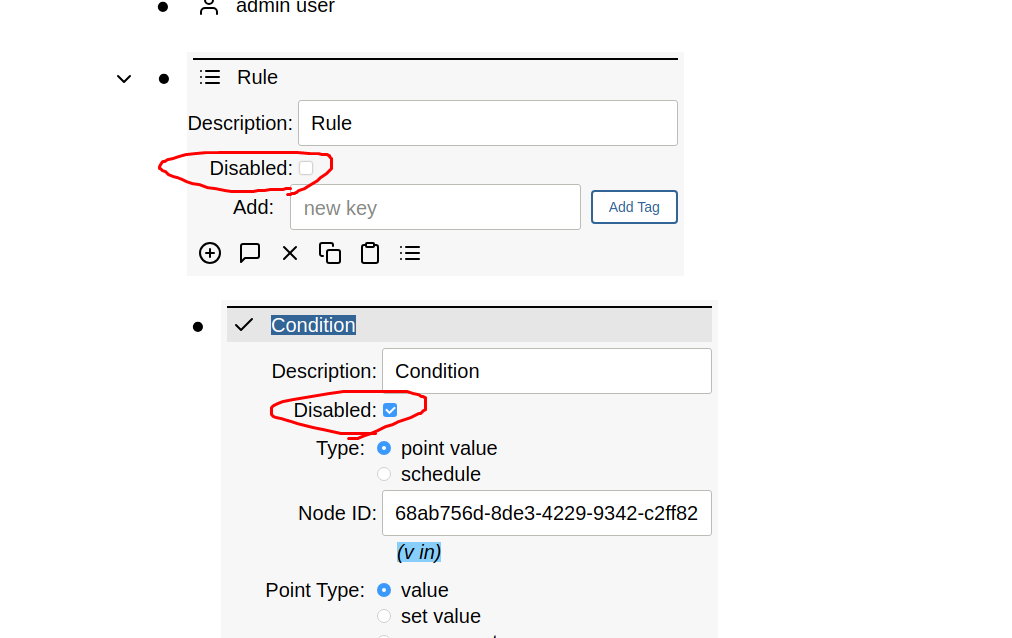The width and height of the screenshot is (1012, 638).
Task: Click the plus-circle add icon under Rule
Action: [210, 253]
